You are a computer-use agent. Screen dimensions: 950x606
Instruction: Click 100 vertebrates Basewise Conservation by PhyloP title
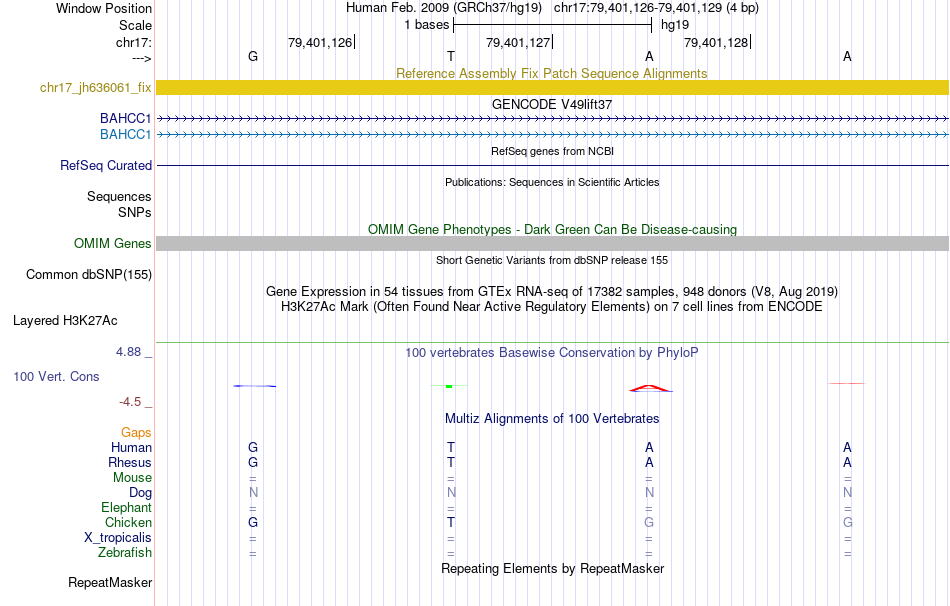[x=551, y=353]
